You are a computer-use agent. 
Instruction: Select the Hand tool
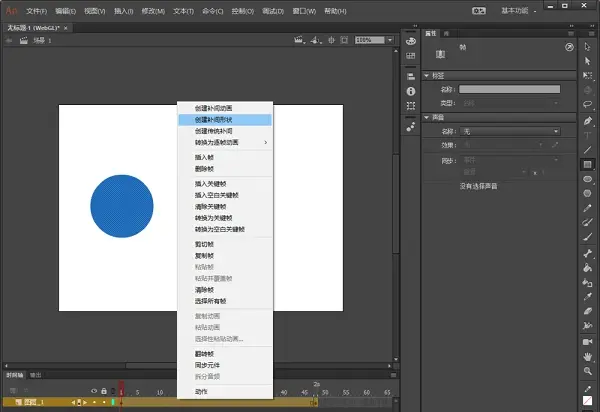pos(588,355)
